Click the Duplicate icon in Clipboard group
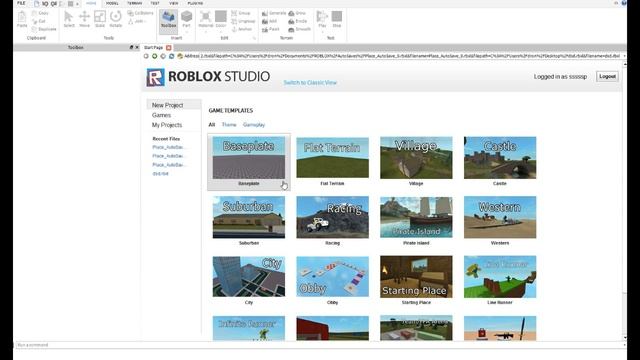640x360 pixels. (35, 29)
